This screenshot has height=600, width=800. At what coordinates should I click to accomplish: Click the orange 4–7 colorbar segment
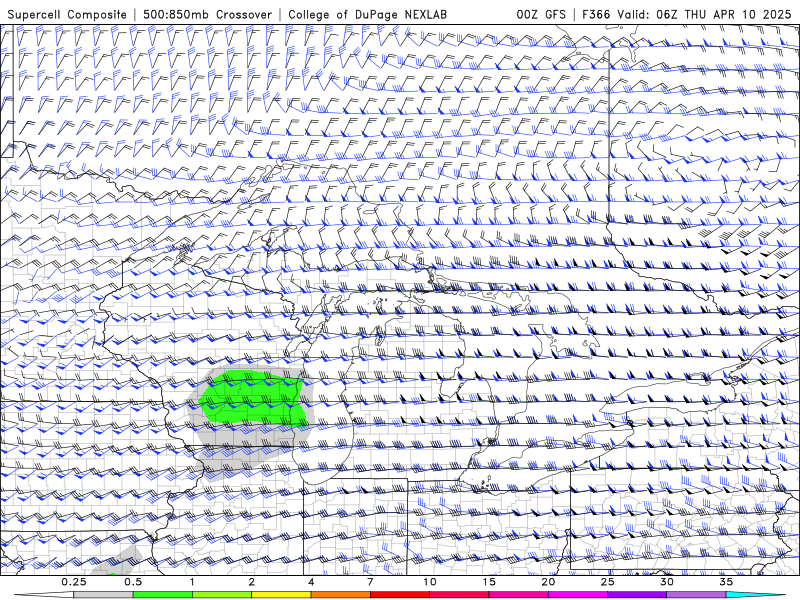point(340,595)
